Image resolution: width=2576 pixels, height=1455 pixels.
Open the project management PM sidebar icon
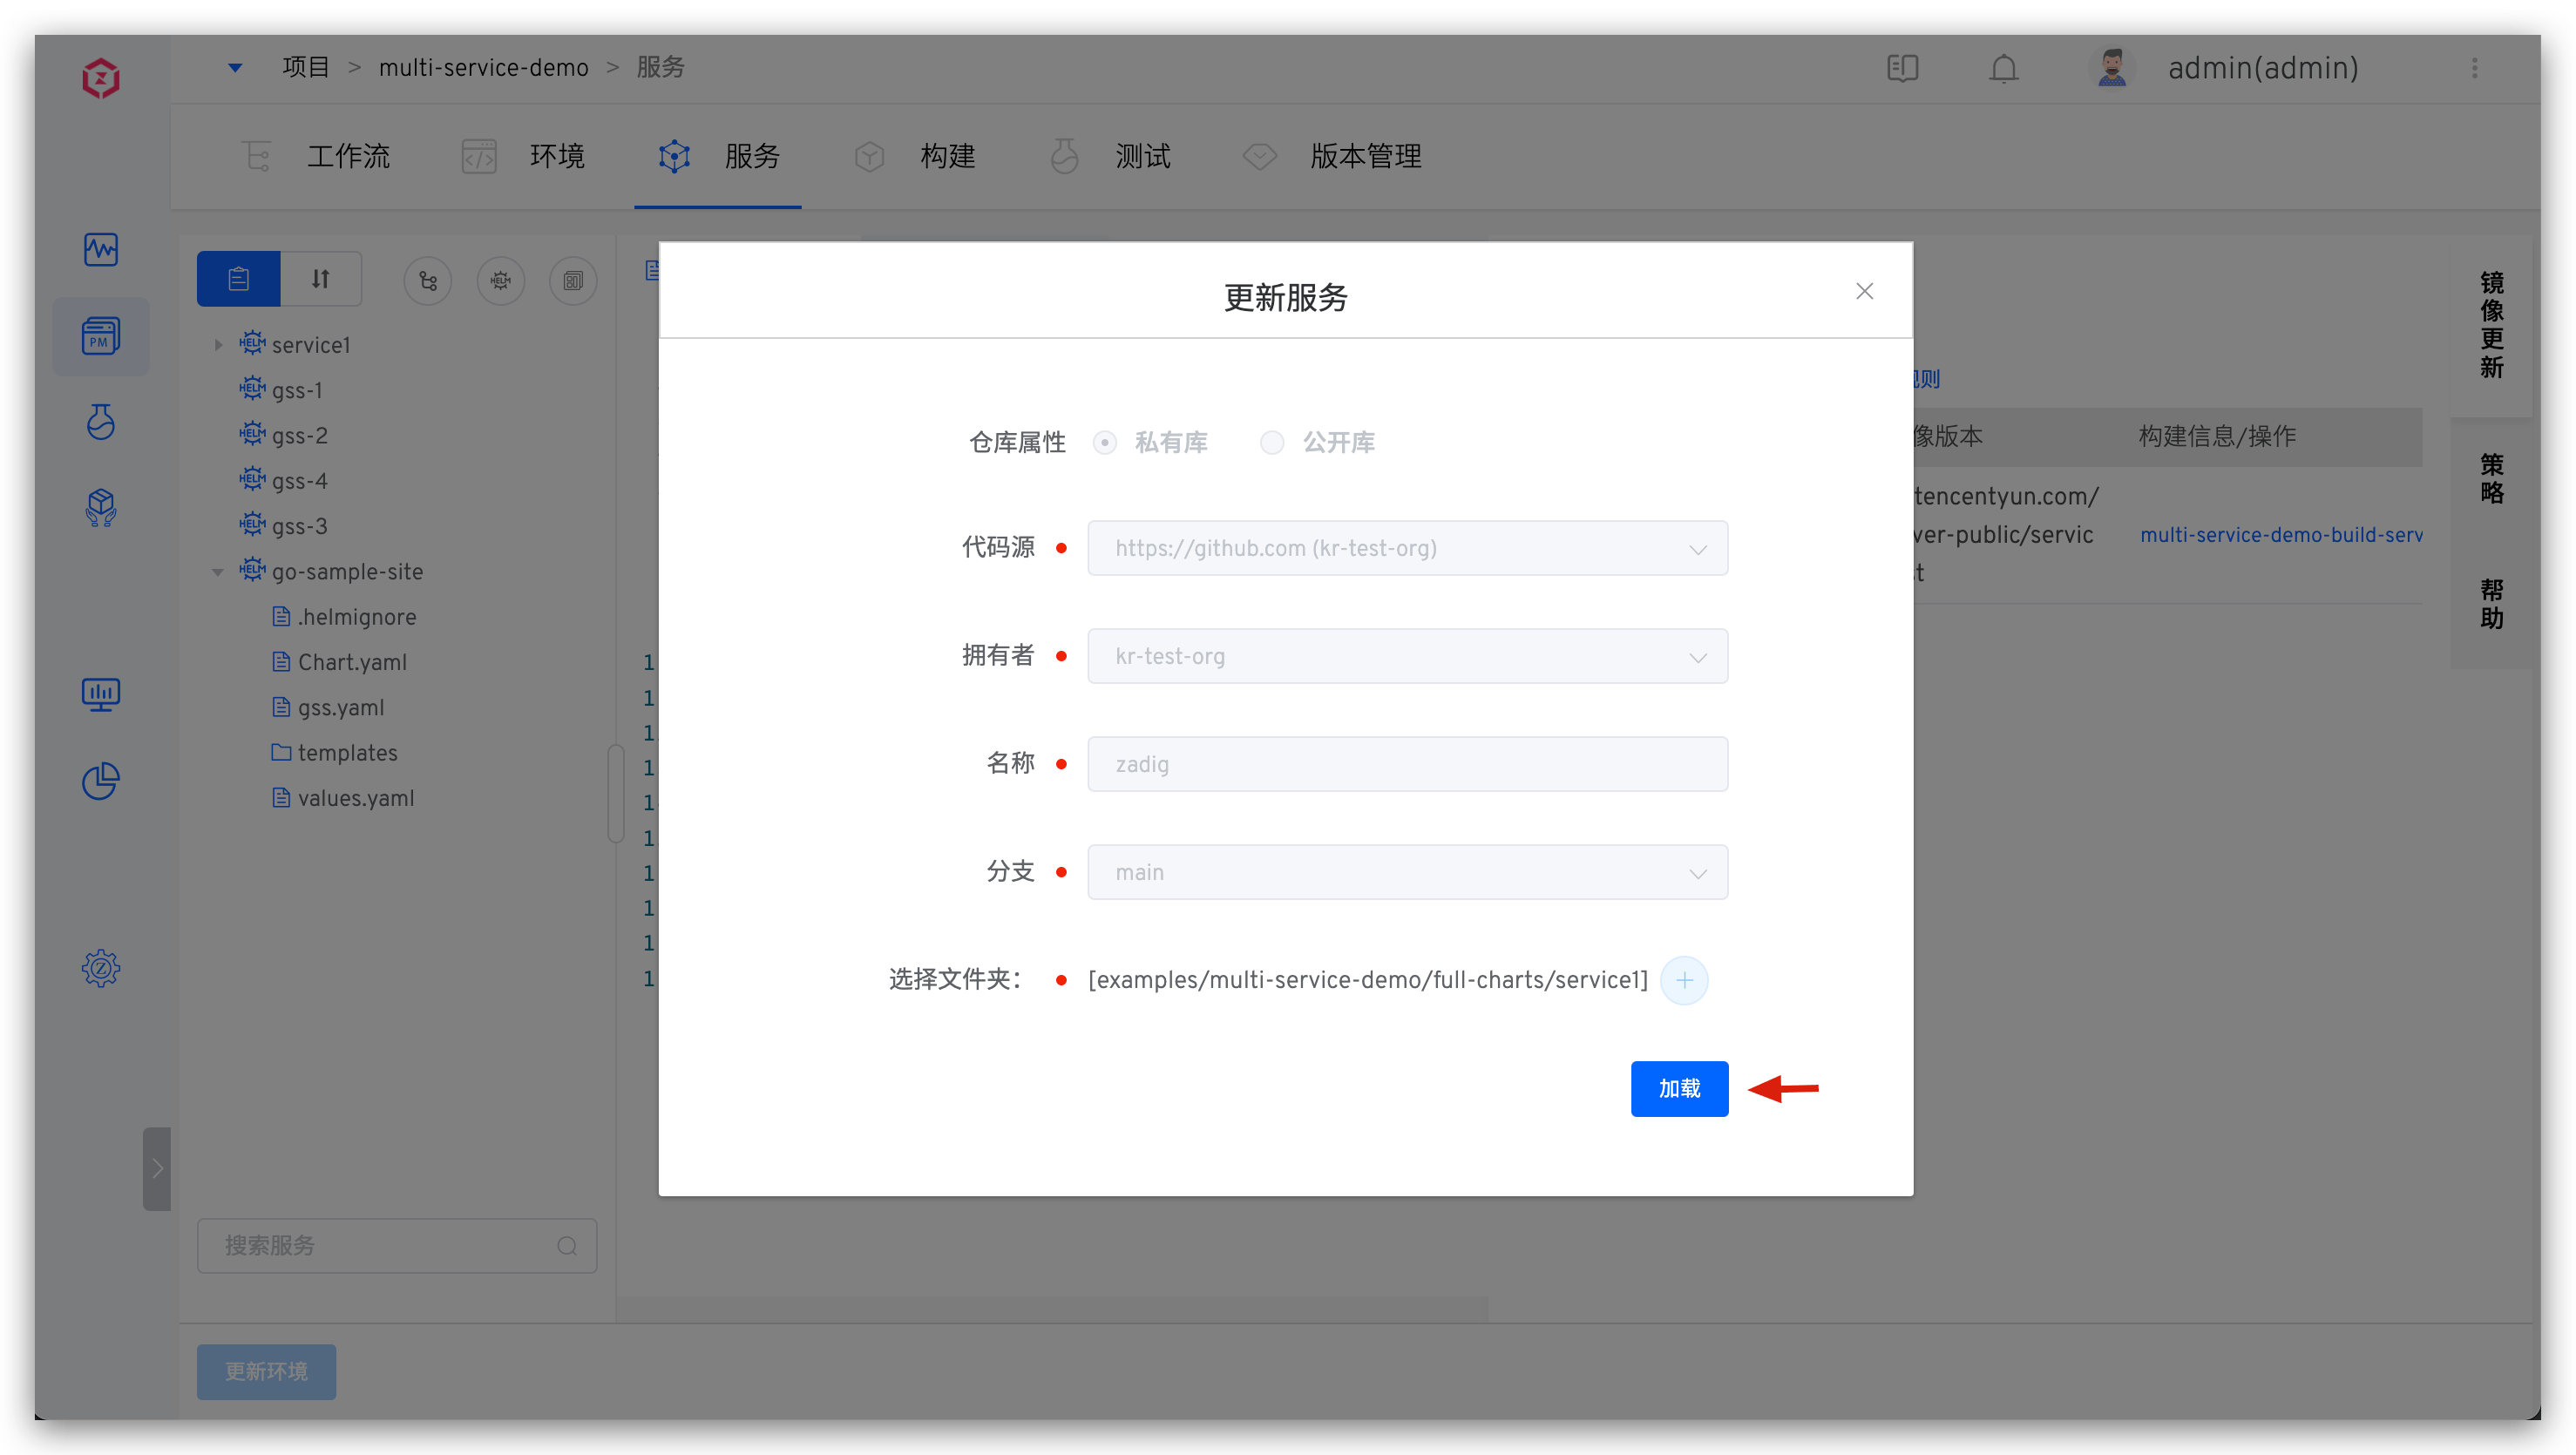point(101,336)
